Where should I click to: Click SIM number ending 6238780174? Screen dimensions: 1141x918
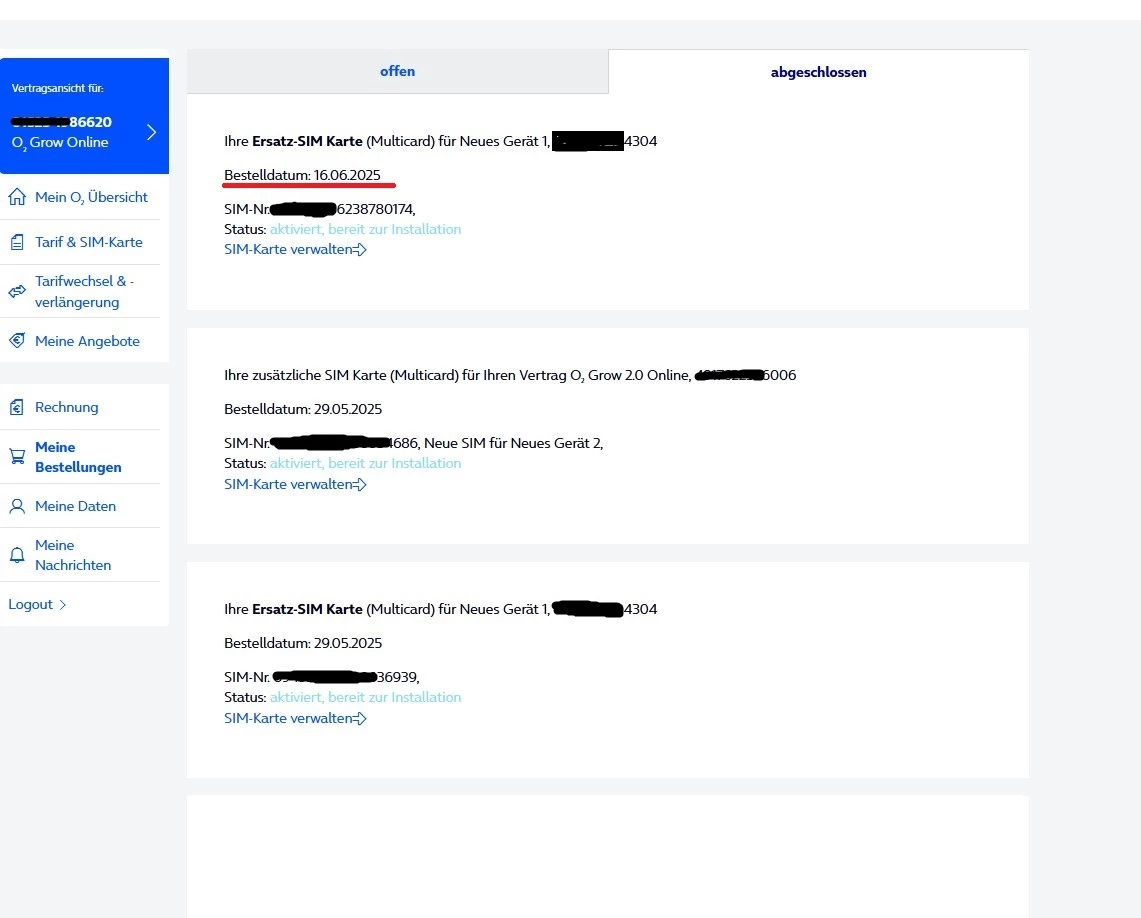(x=319, y=209)
